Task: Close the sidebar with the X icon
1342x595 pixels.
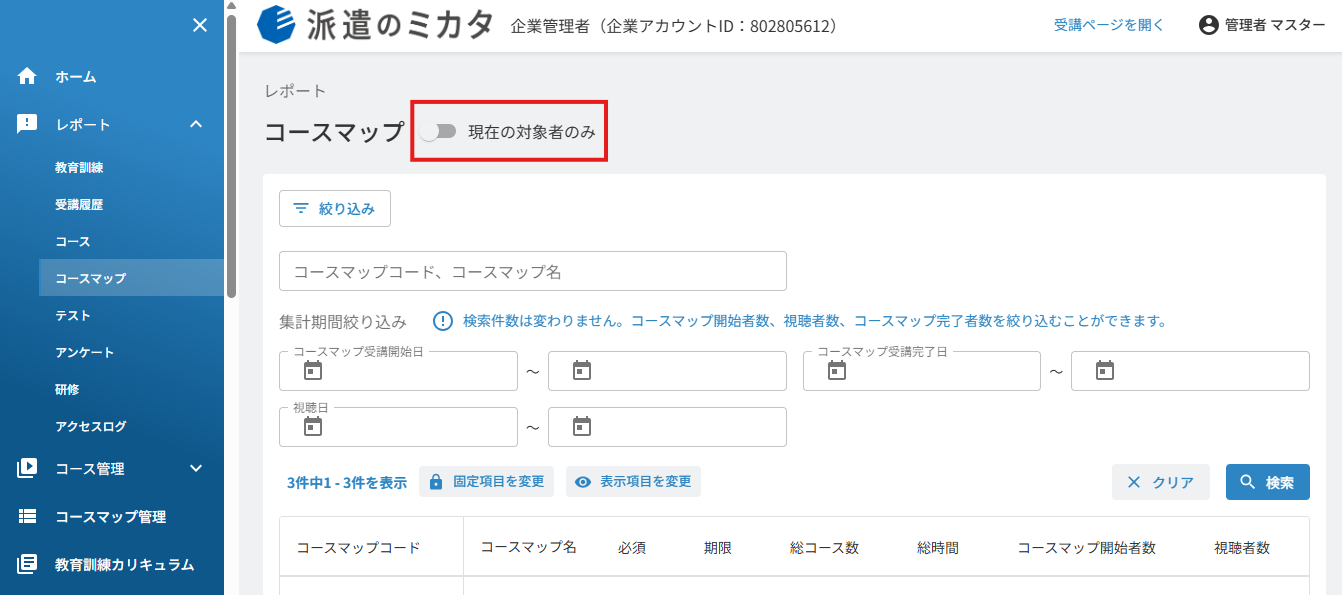Action: pyautogui.click(x=200, y=25)
